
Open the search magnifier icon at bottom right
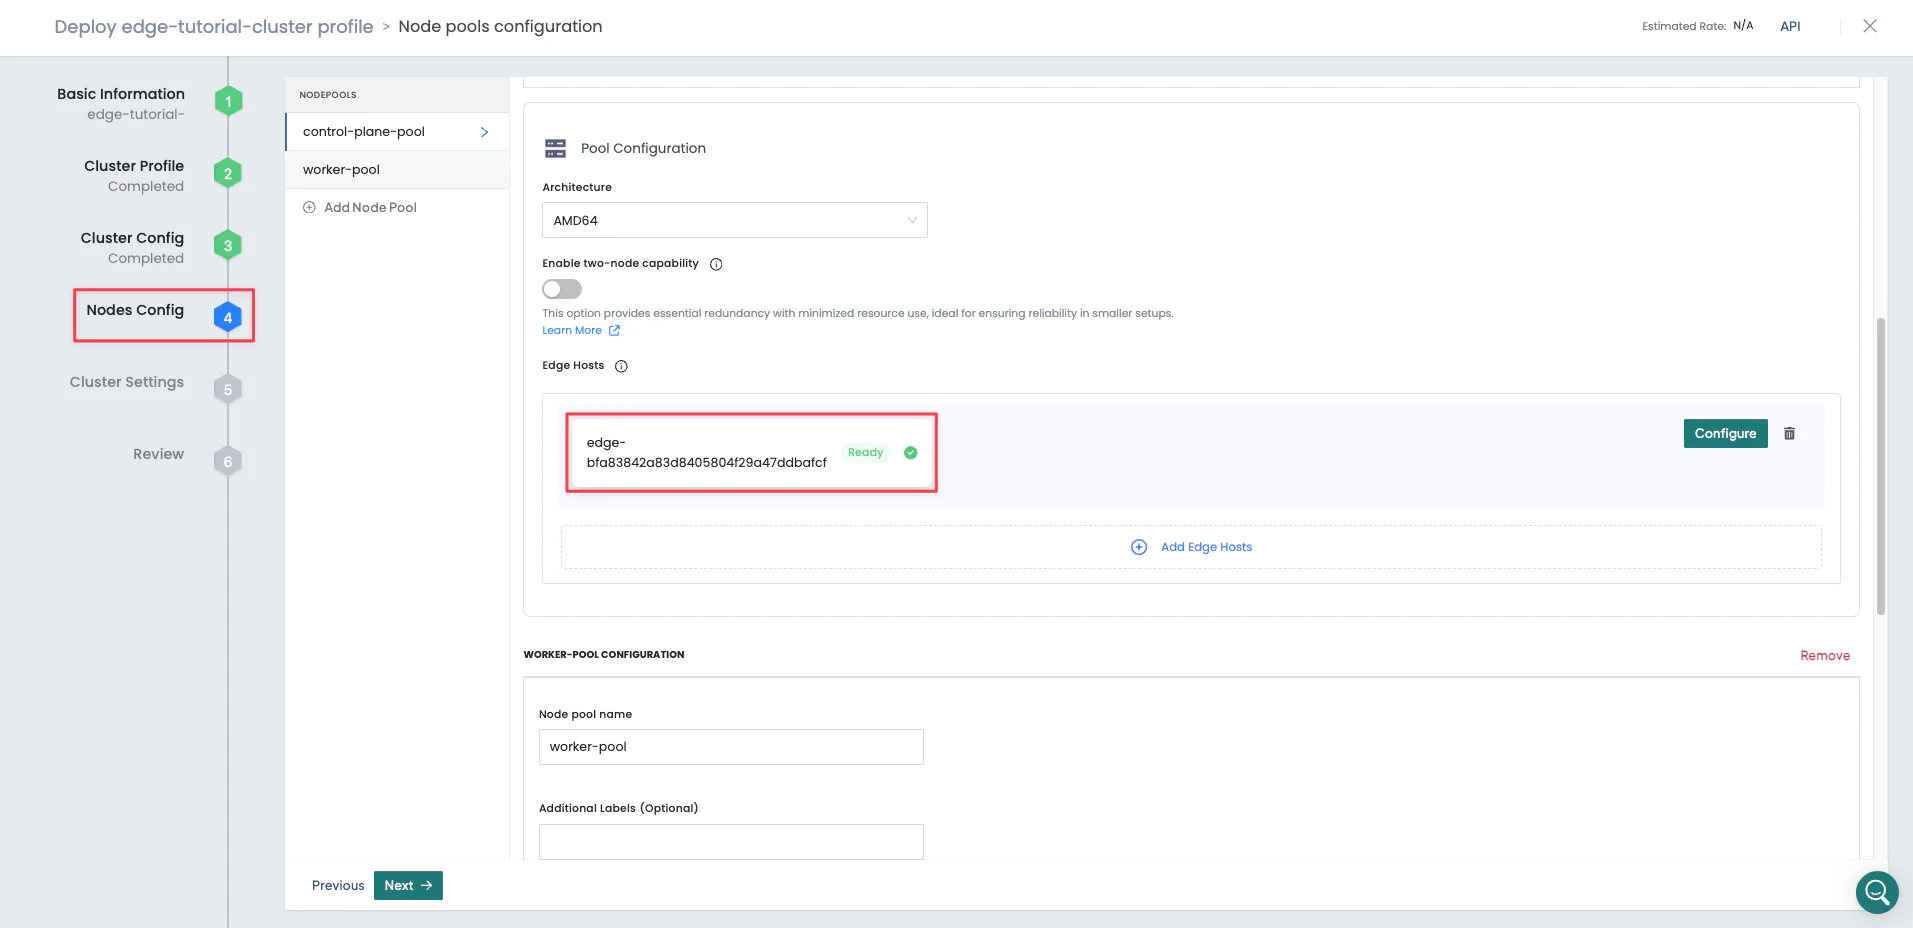pyautogui.click(x=1876, y=892)
